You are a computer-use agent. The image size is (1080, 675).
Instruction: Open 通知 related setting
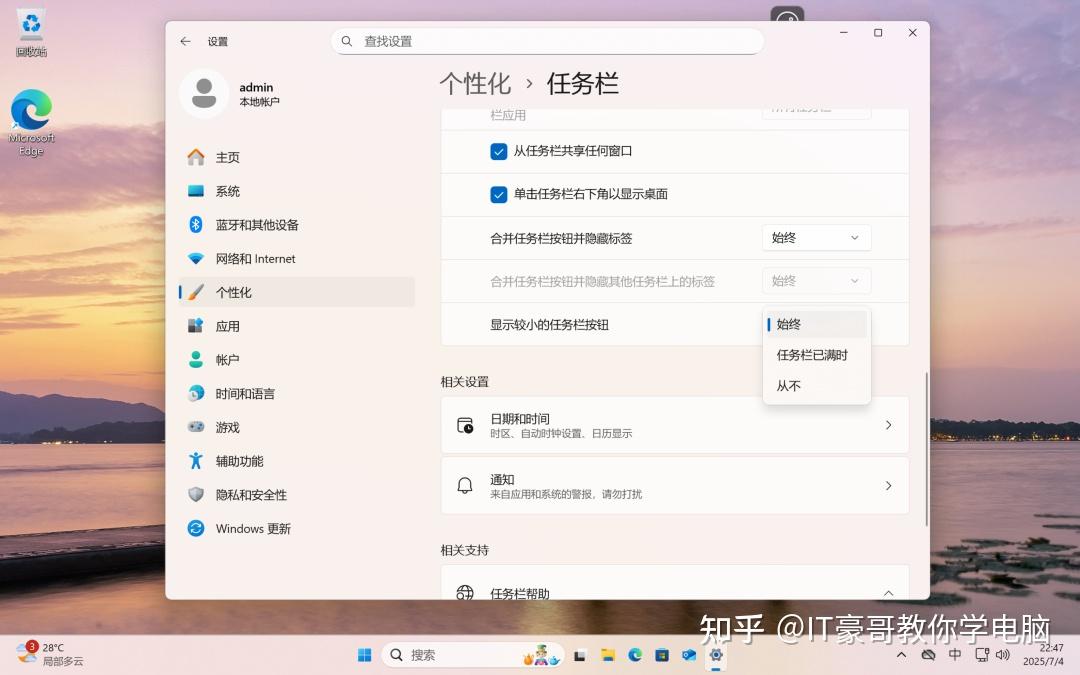(674, 486)
